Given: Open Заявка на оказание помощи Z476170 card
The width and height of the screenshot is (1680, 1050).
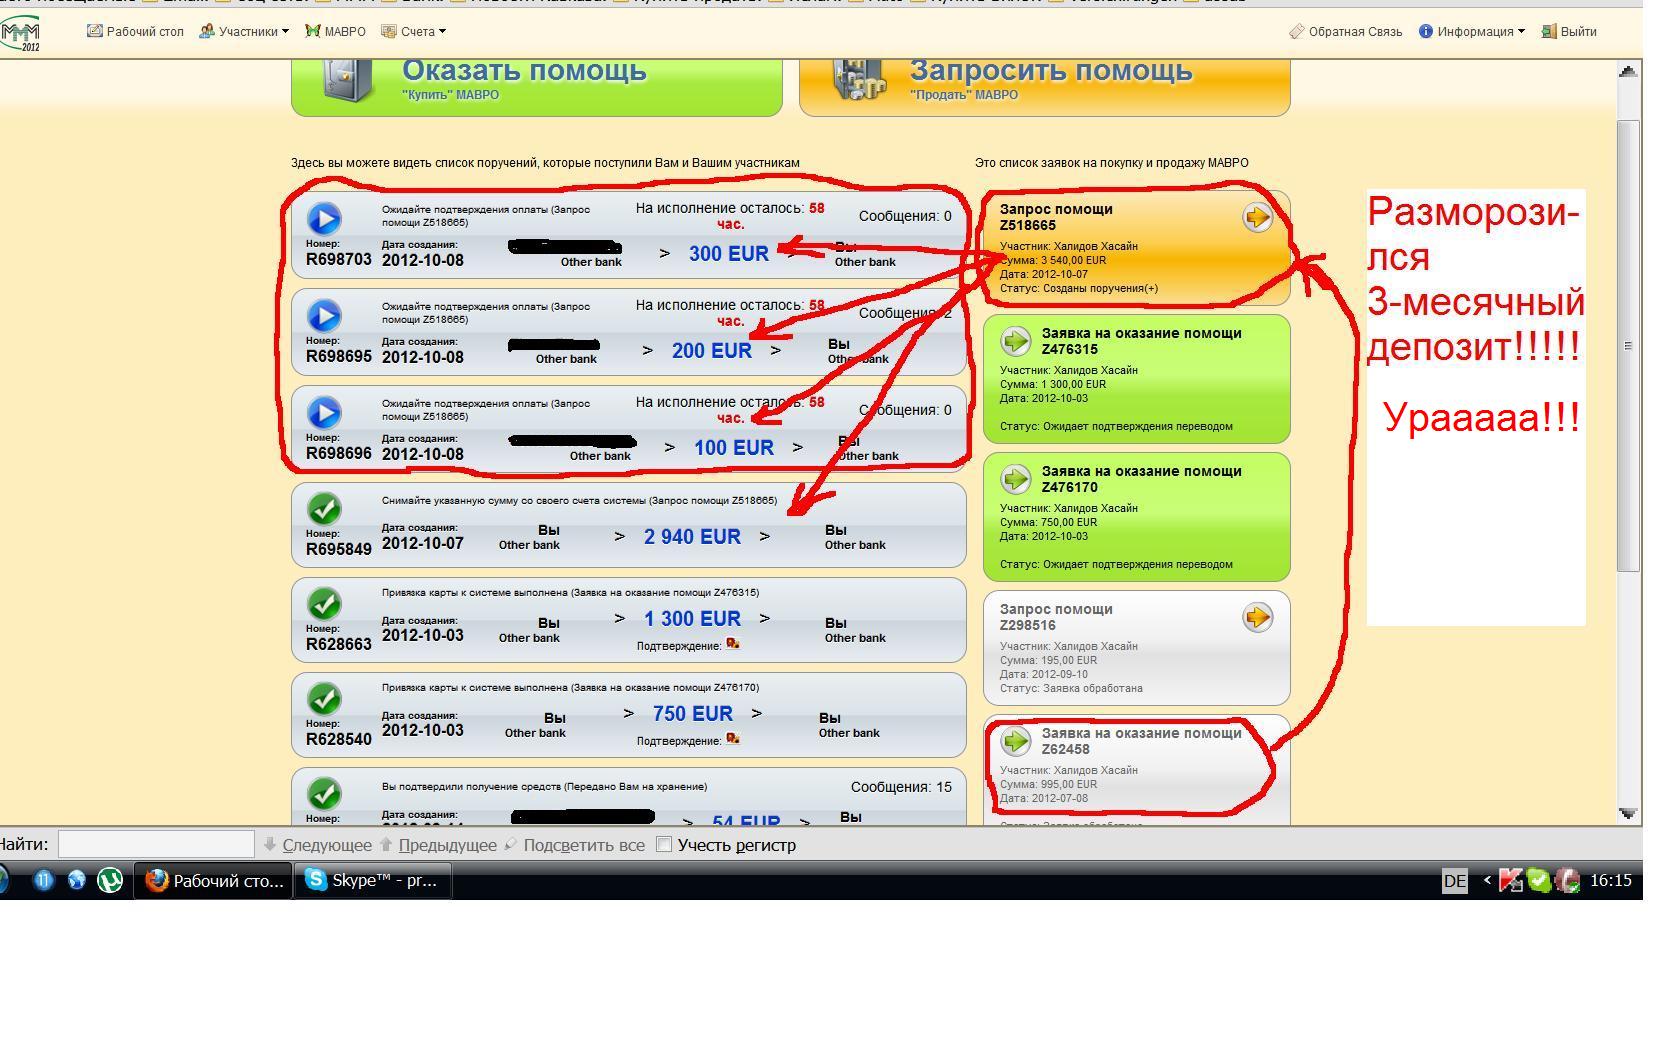Looking at the screenshot, I should click(x=1137, y=517).
